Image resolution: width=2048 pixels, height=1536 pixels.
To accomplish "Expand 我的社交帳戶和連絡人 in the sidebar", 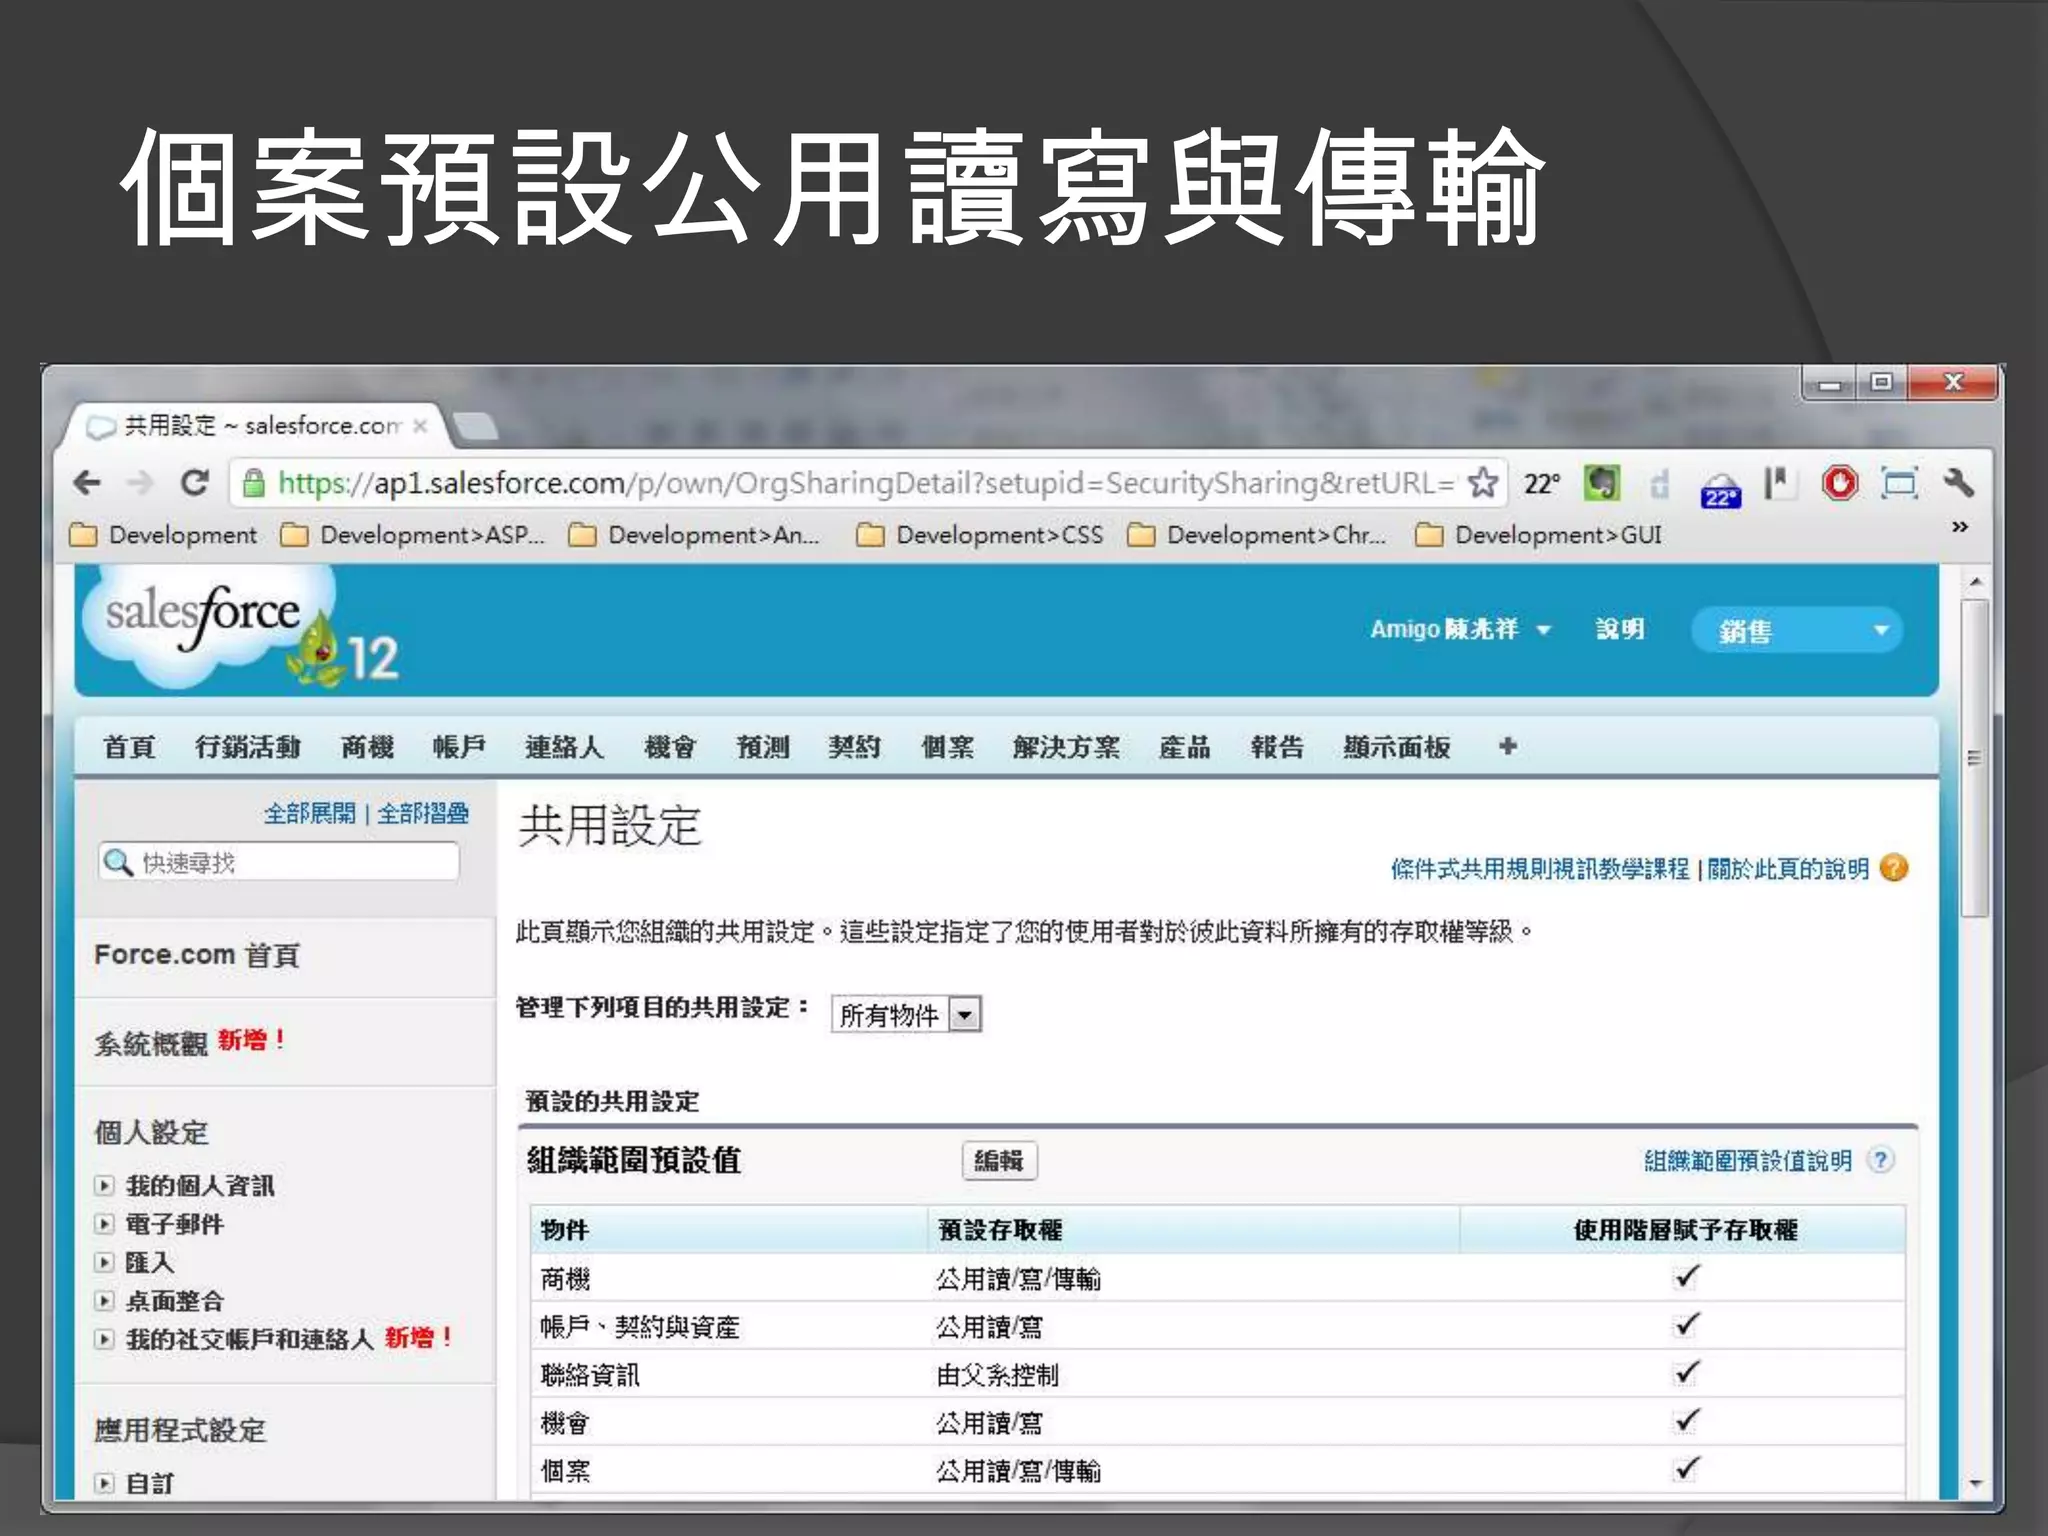I will [x=104, y=1339].
